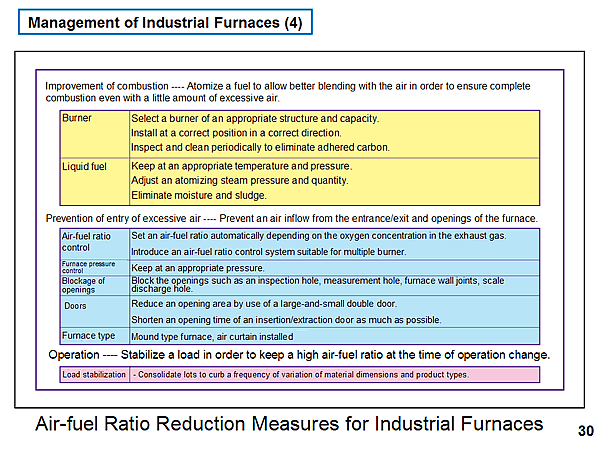Click 'Introduce an air-fuel ratio control system' line
Viewport: 600px width, 450px height.
269,252
